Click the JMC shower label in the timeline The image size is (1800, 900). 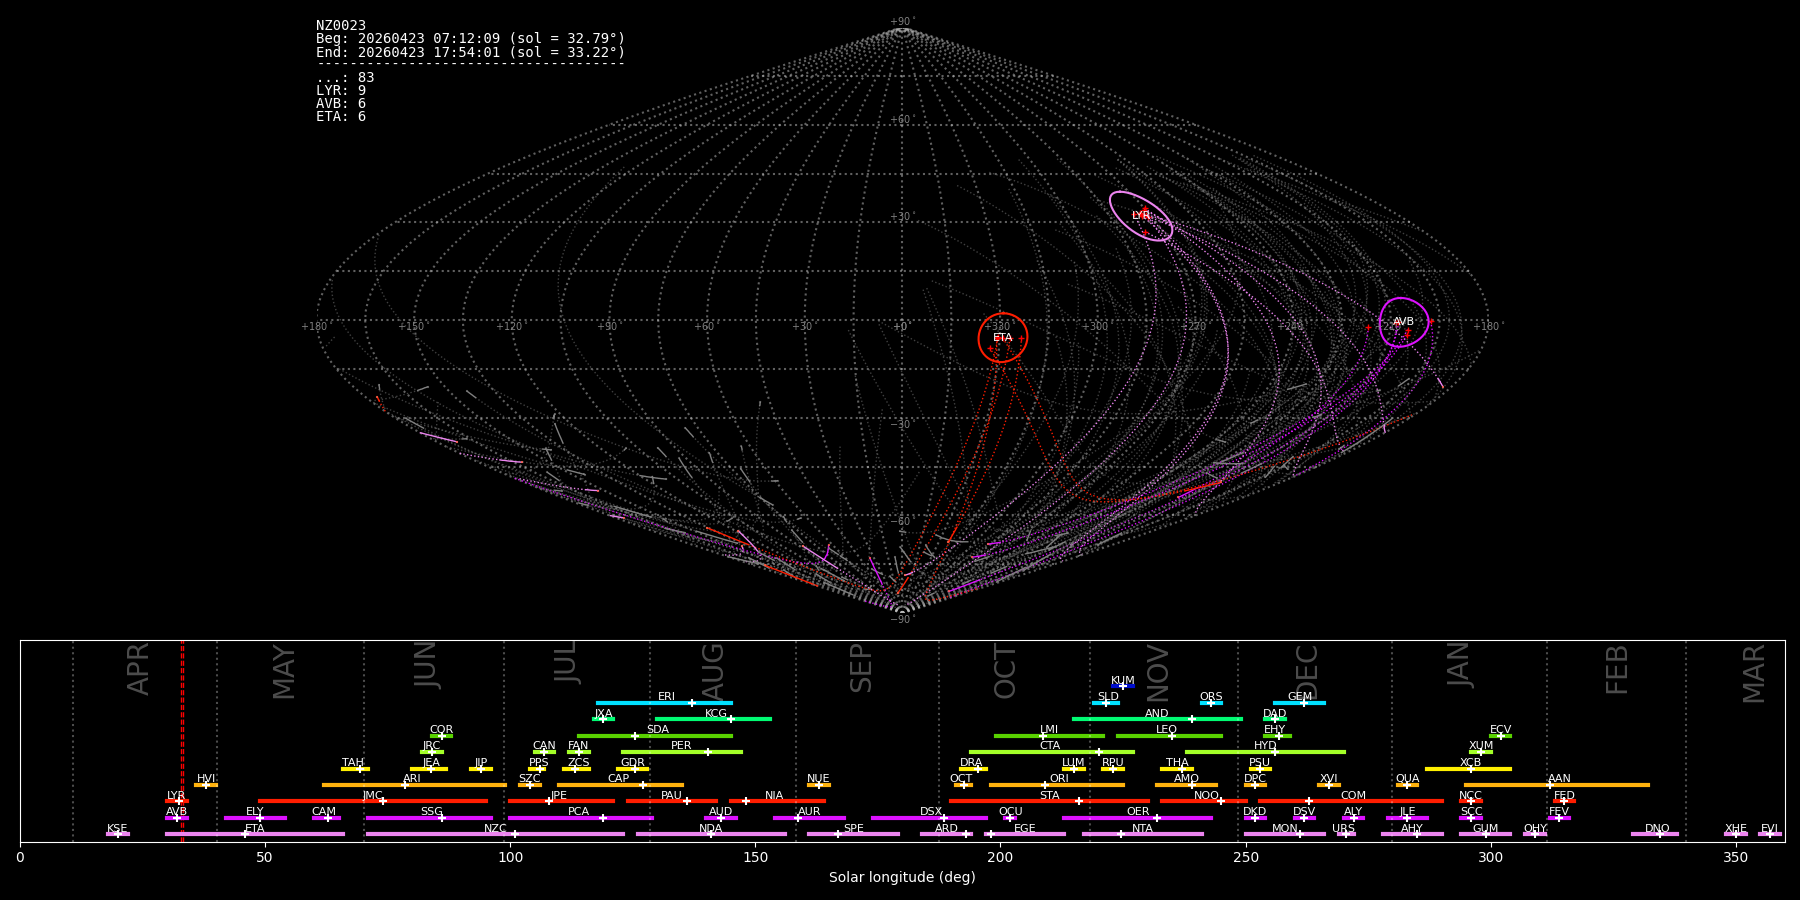pos(372,796)
